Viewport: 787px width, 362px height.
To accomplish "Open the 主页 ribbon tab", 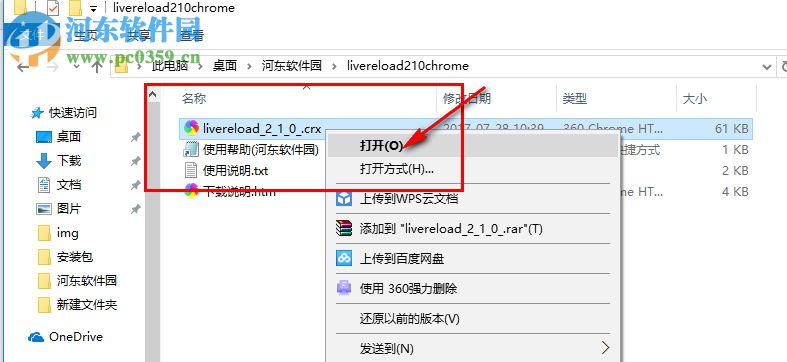I will 86,36.
